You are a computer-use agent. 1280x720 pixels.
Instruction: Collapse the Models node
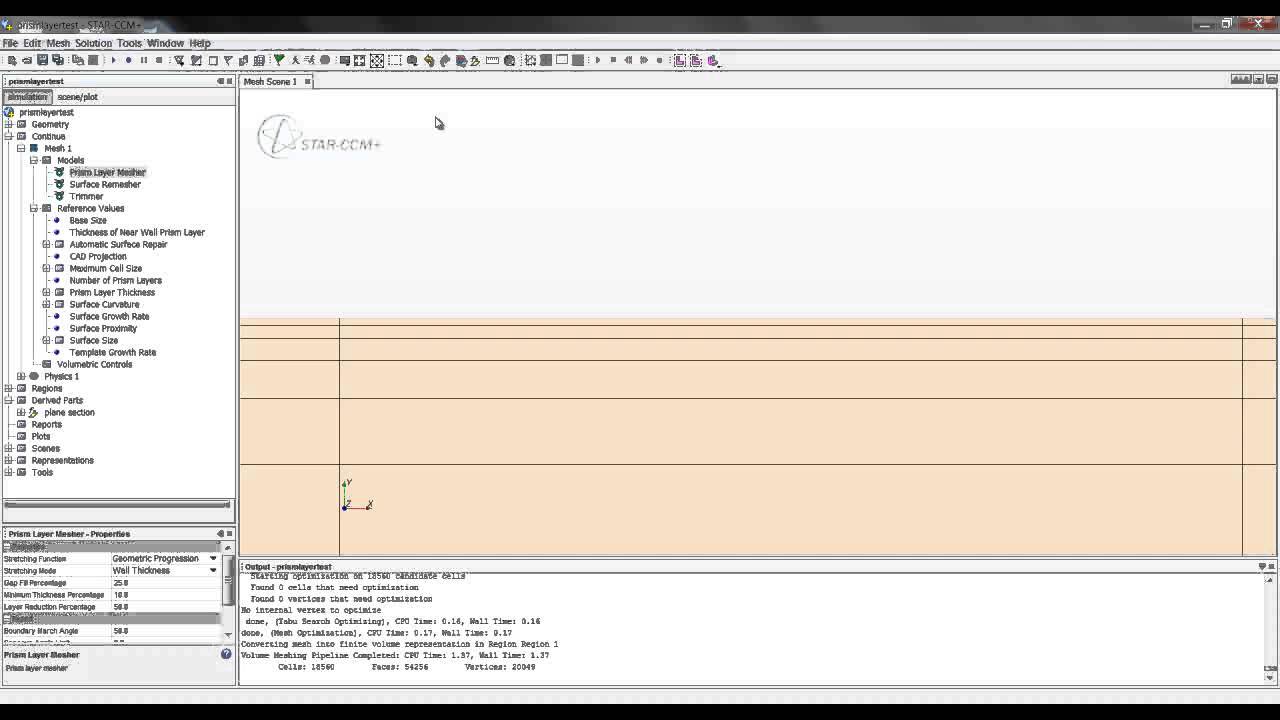33,160
